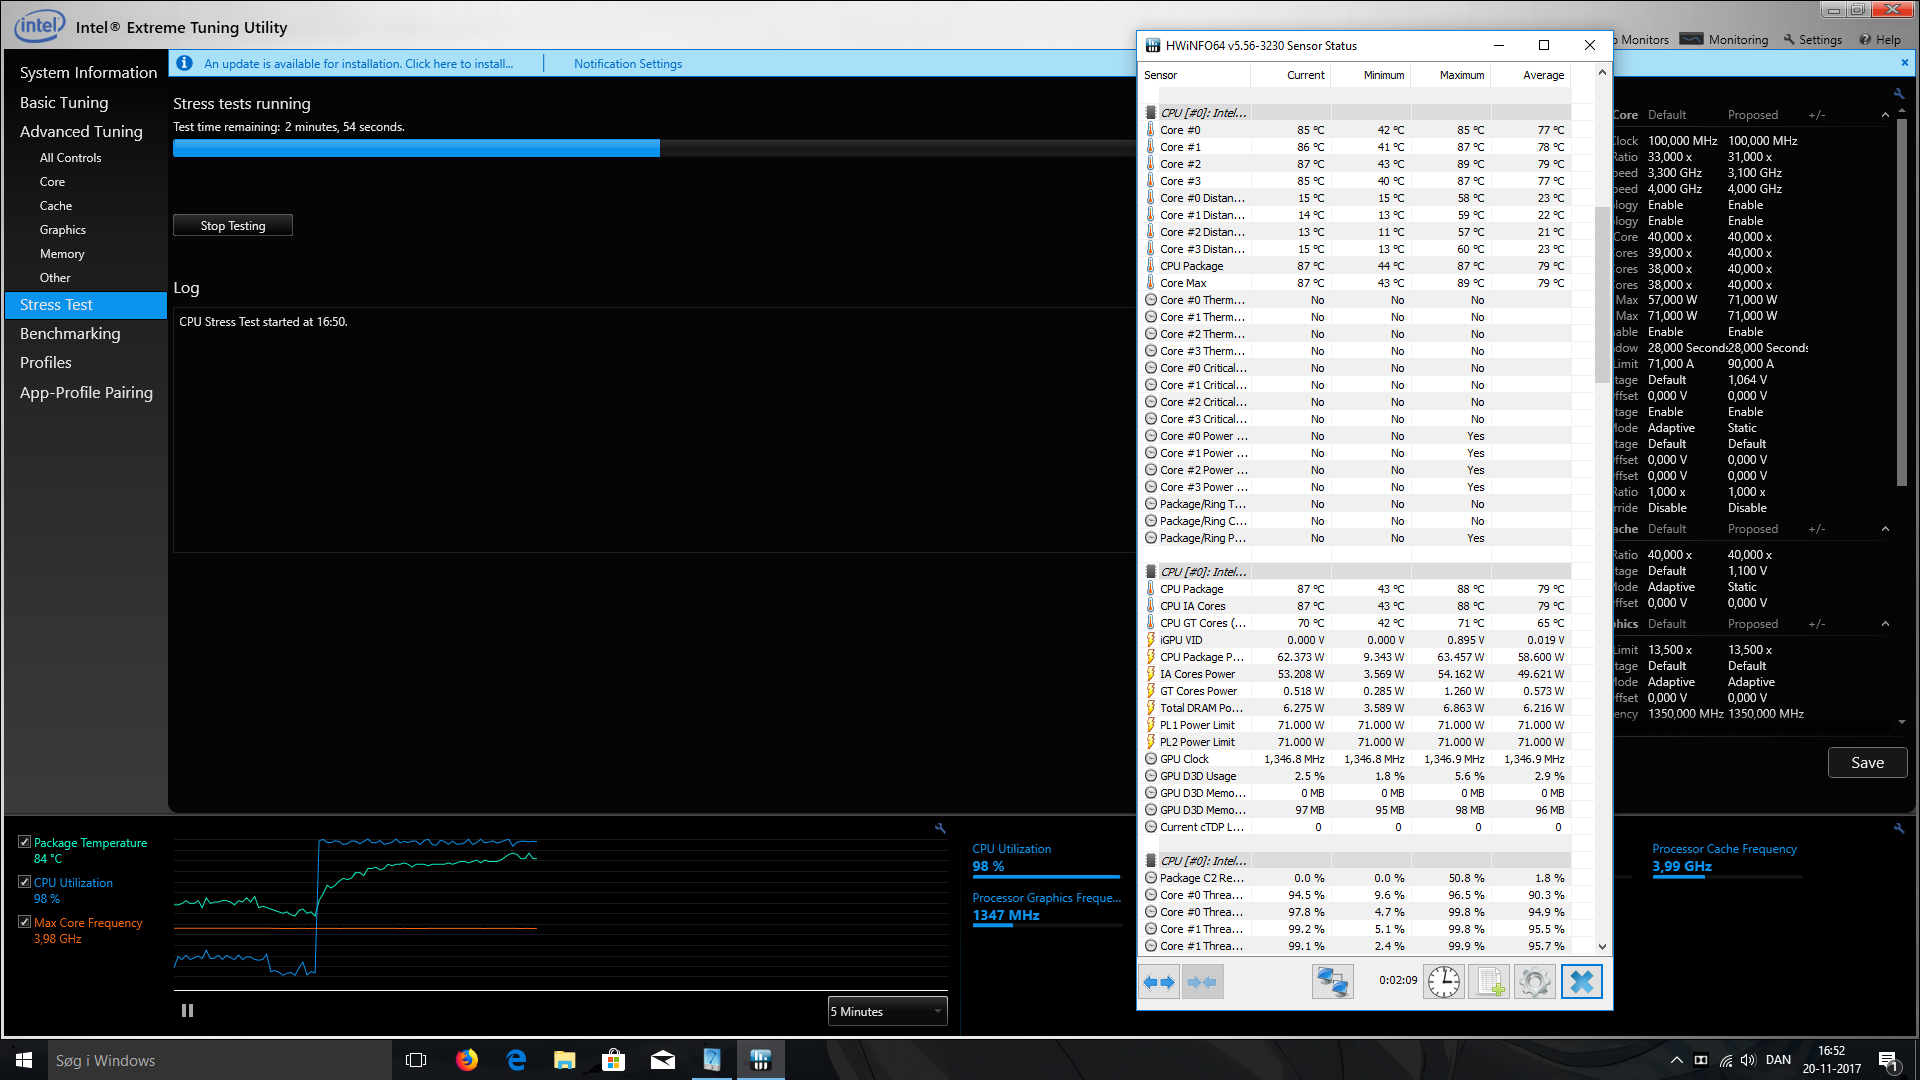The height and width of the screenshot is (1080, 1920).
Task: Select the Stress Test sidebar item
Action: (x=86, y=305)
